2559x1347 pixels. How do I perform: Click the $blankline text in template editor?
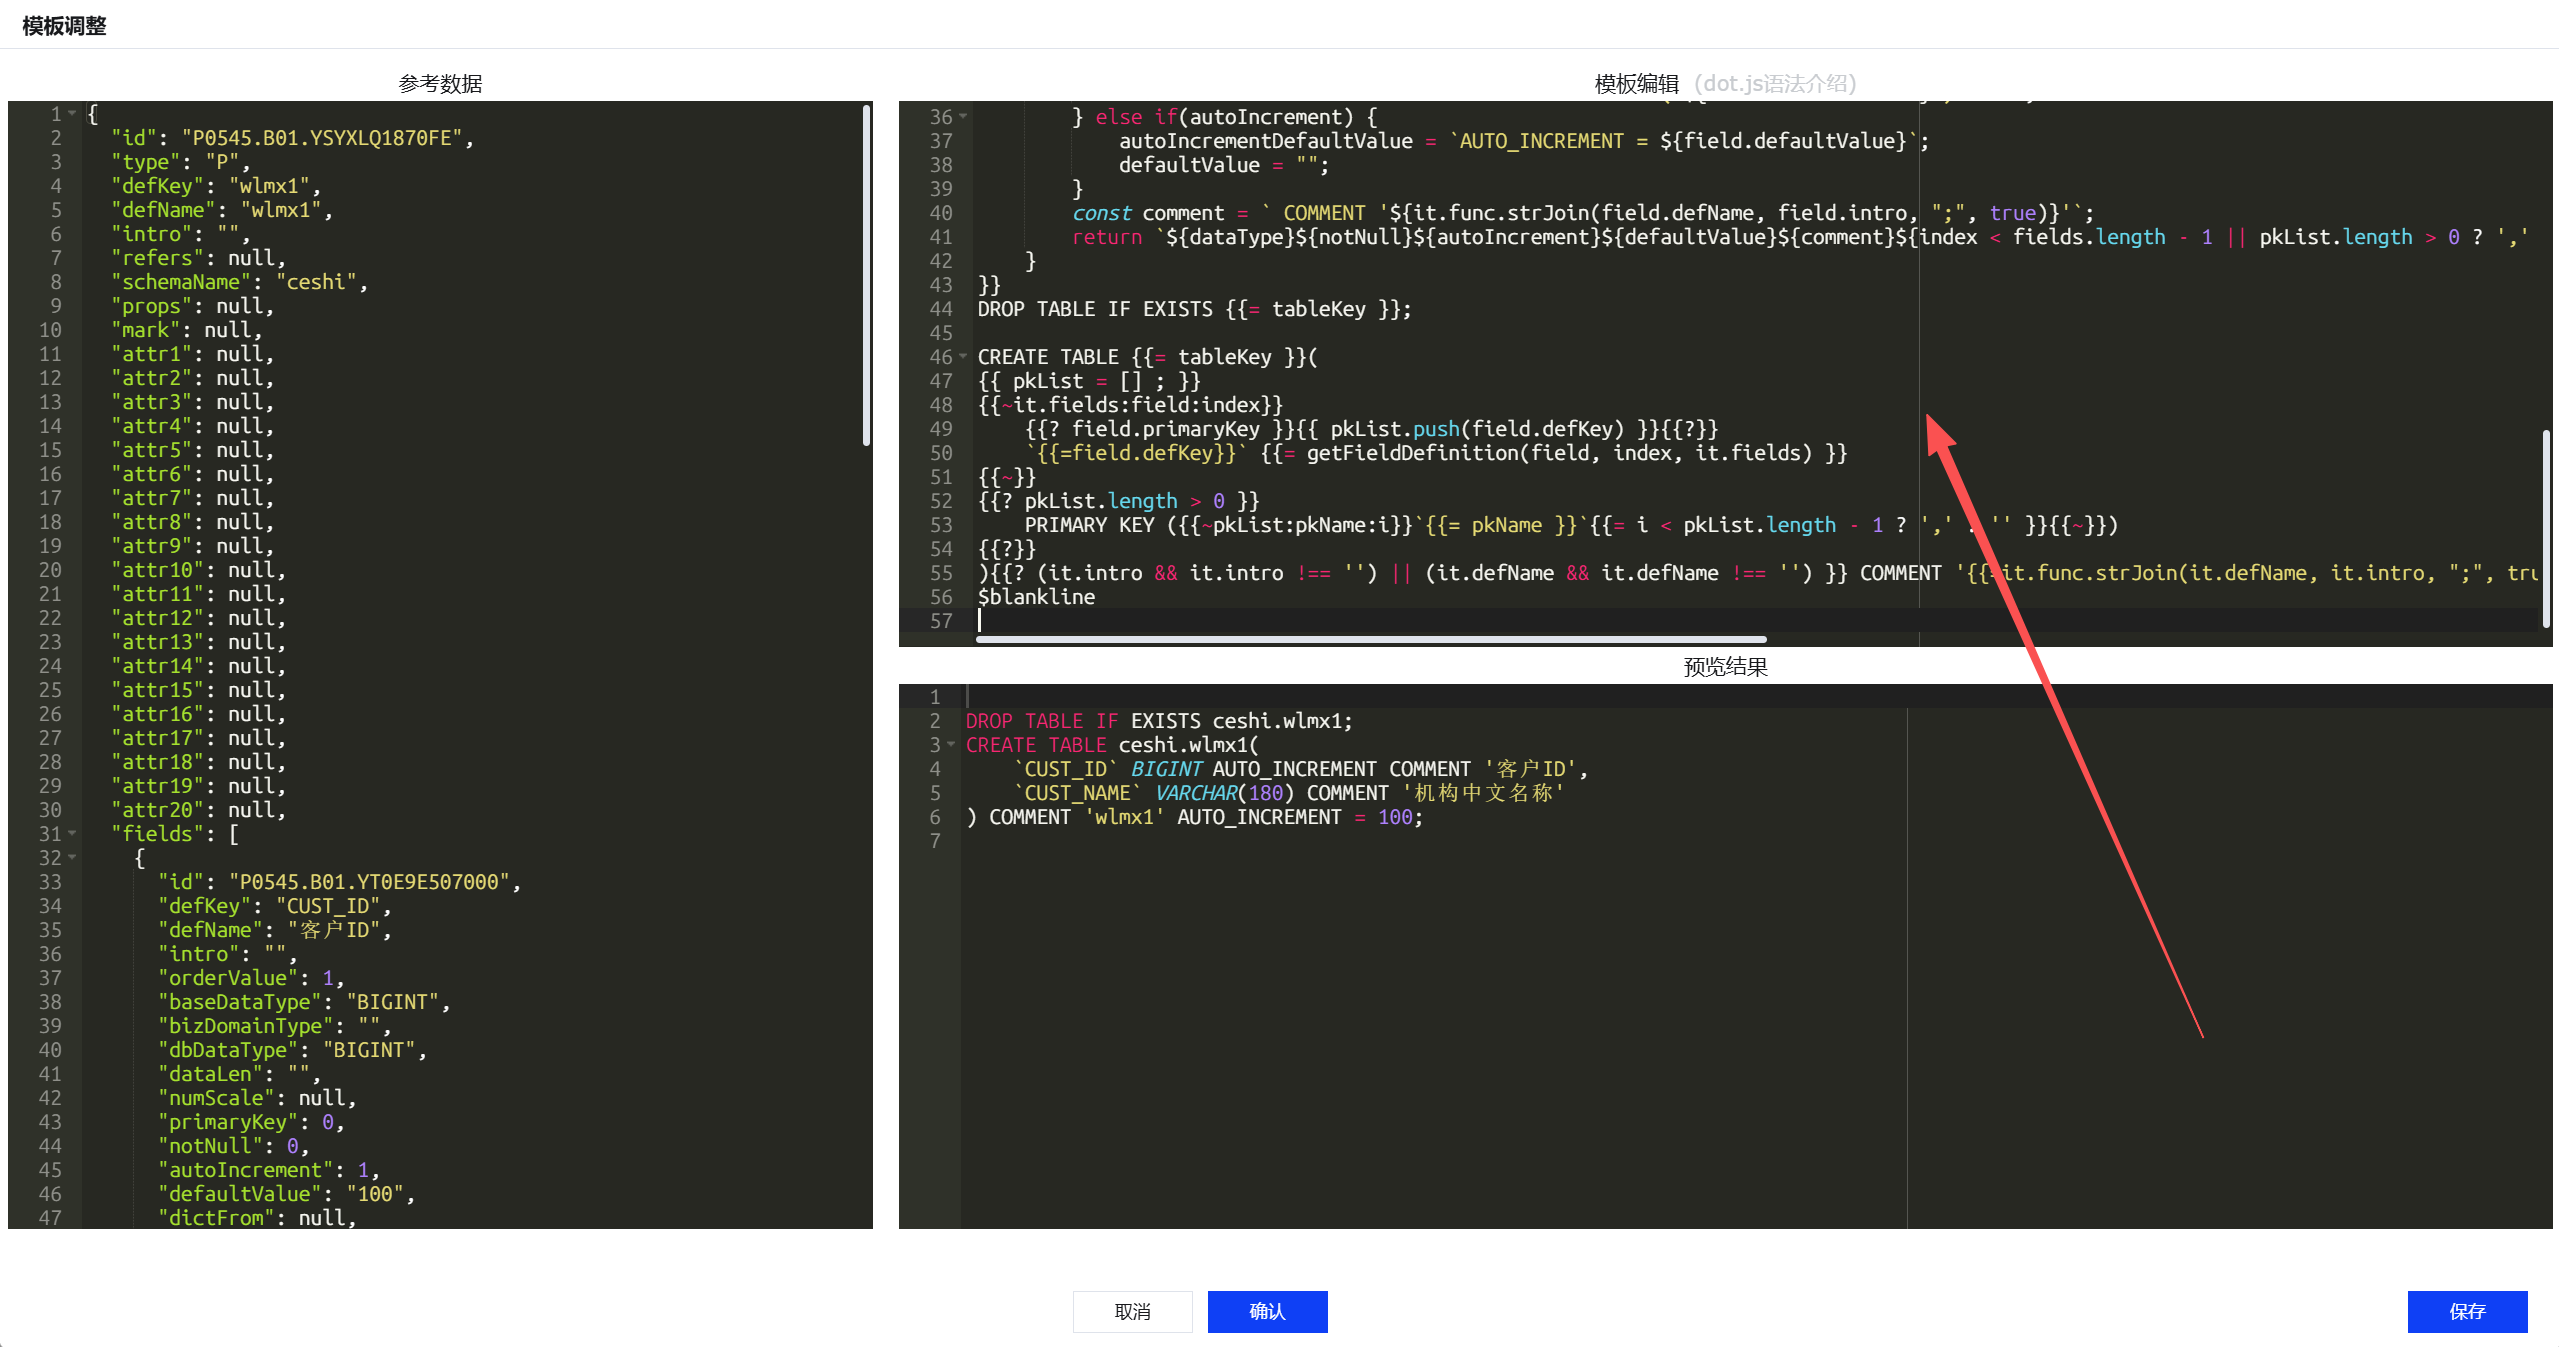(1036, 597)
